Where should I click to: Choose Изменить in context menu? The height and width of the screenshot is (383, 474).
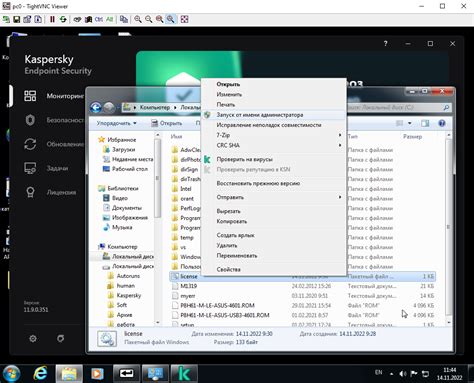(273, 94)
